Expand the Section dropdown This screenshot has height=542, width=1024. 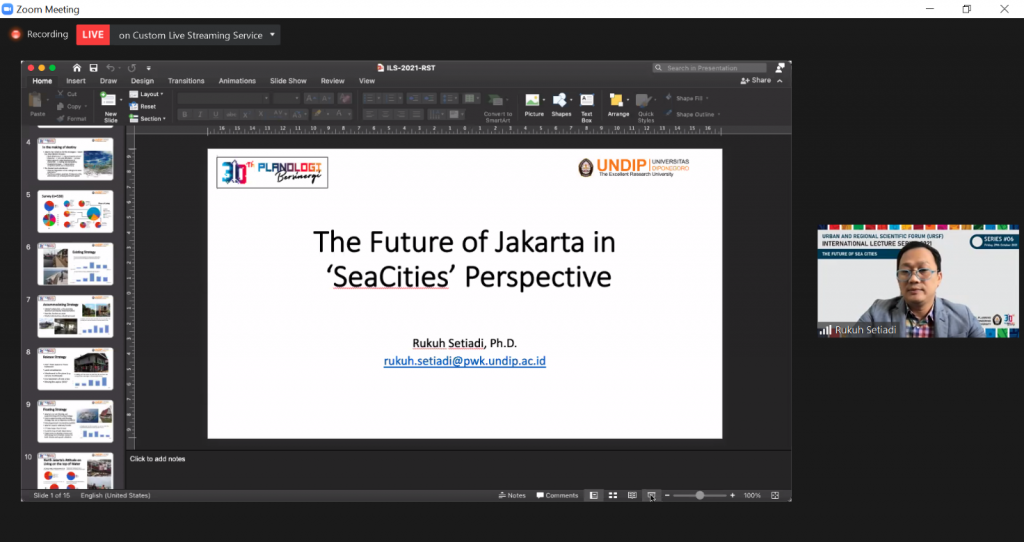point(152,118)
